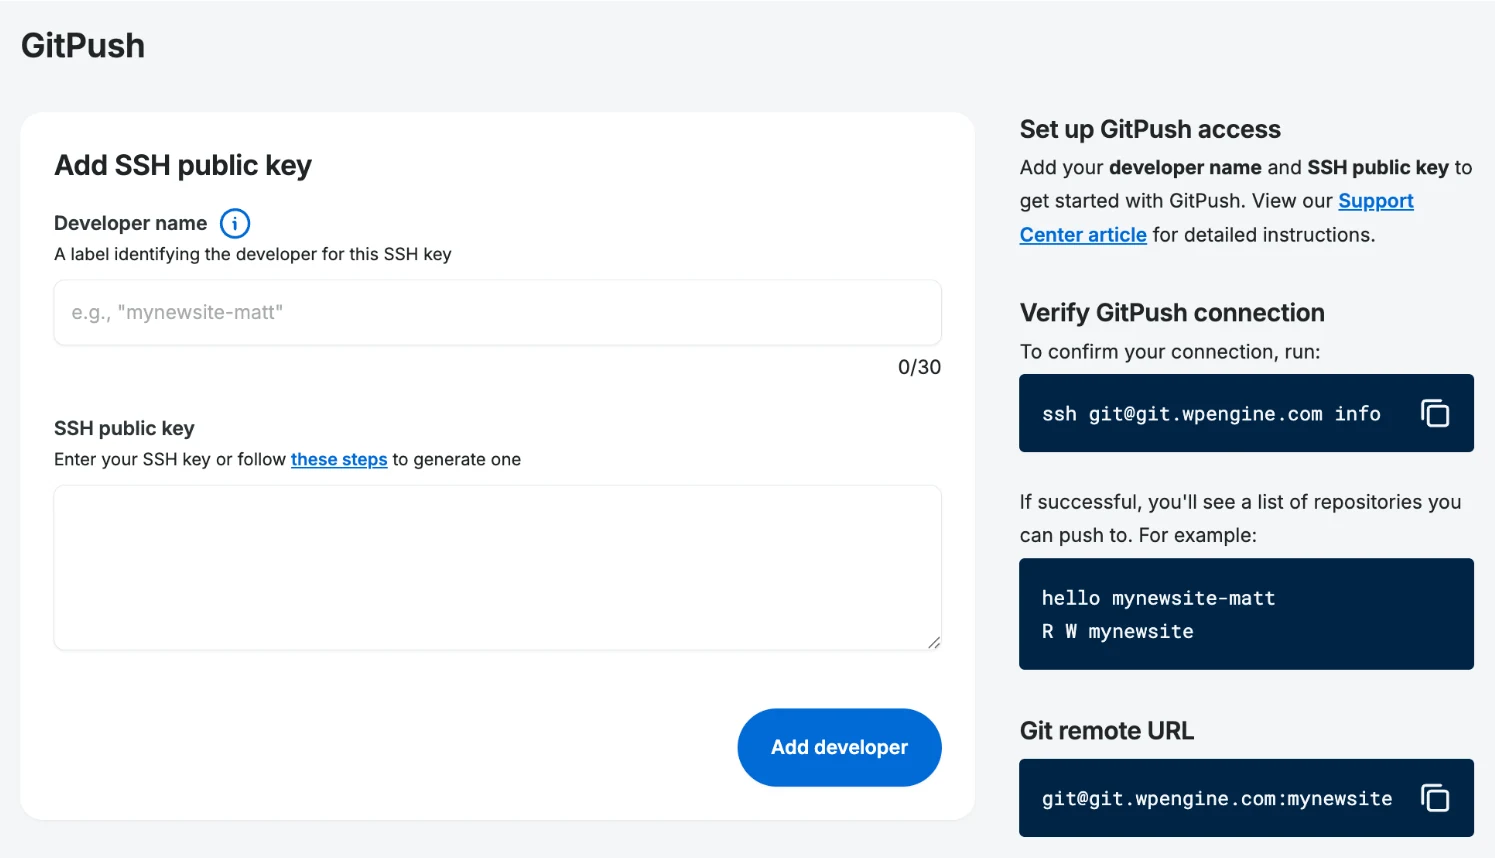
Task: Click the GitPush page title
Action: pos(83,45)
